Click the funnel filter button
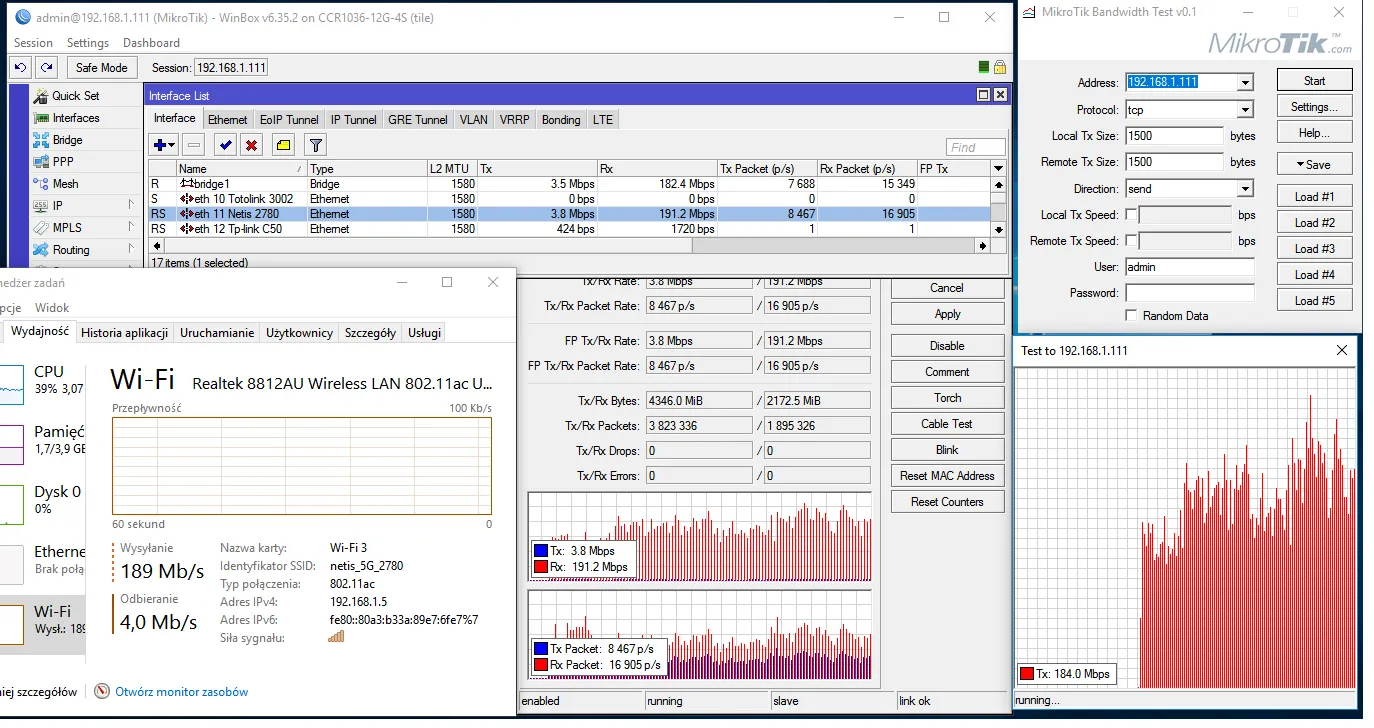This screenshot has height=728, width=1374. (315, 146)
